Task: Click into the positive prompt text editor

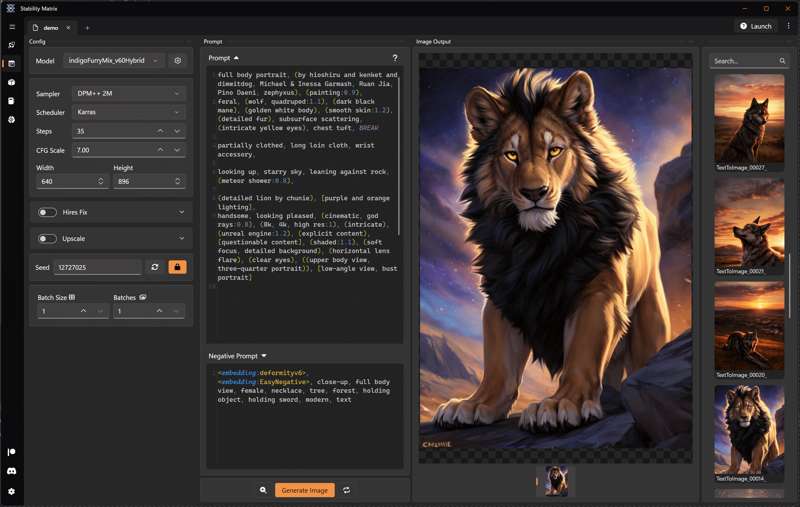Action: [x=305, y=204]
